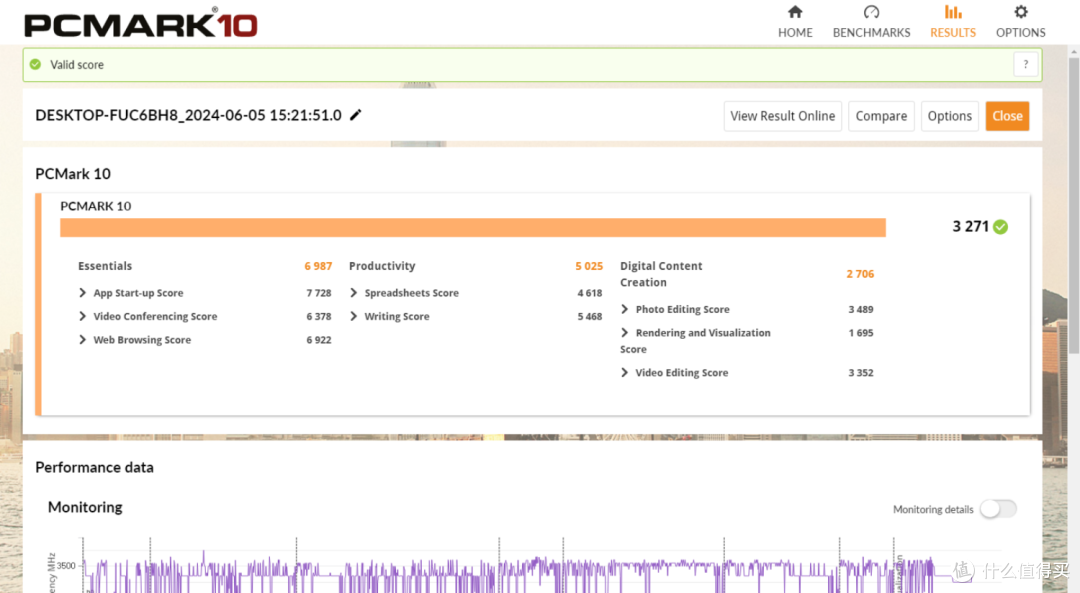Click Writing value 5 468
The image size is (1080, 593).
pyautogui.click(x=590, y=316)
